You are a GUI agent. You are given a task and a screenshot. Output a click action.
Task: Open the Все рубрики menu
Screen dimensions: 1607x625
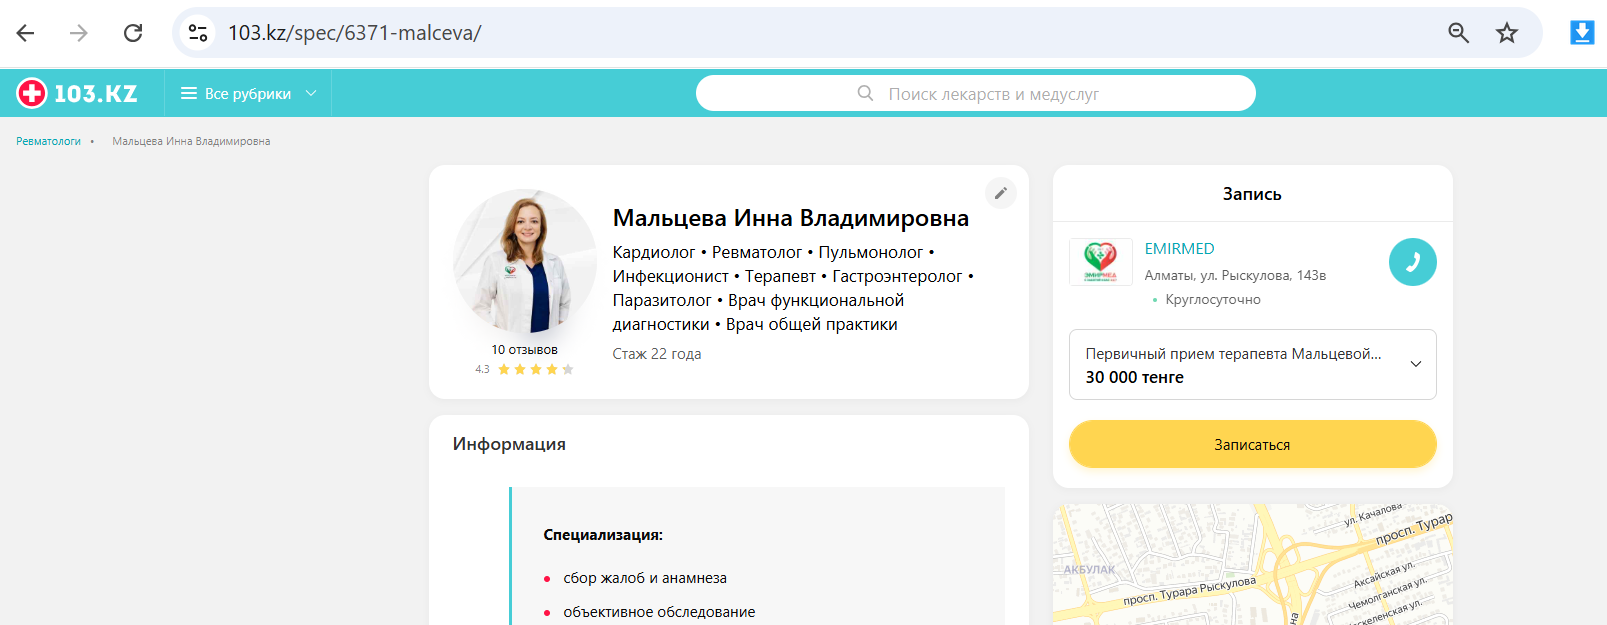(x=248, y=93)
